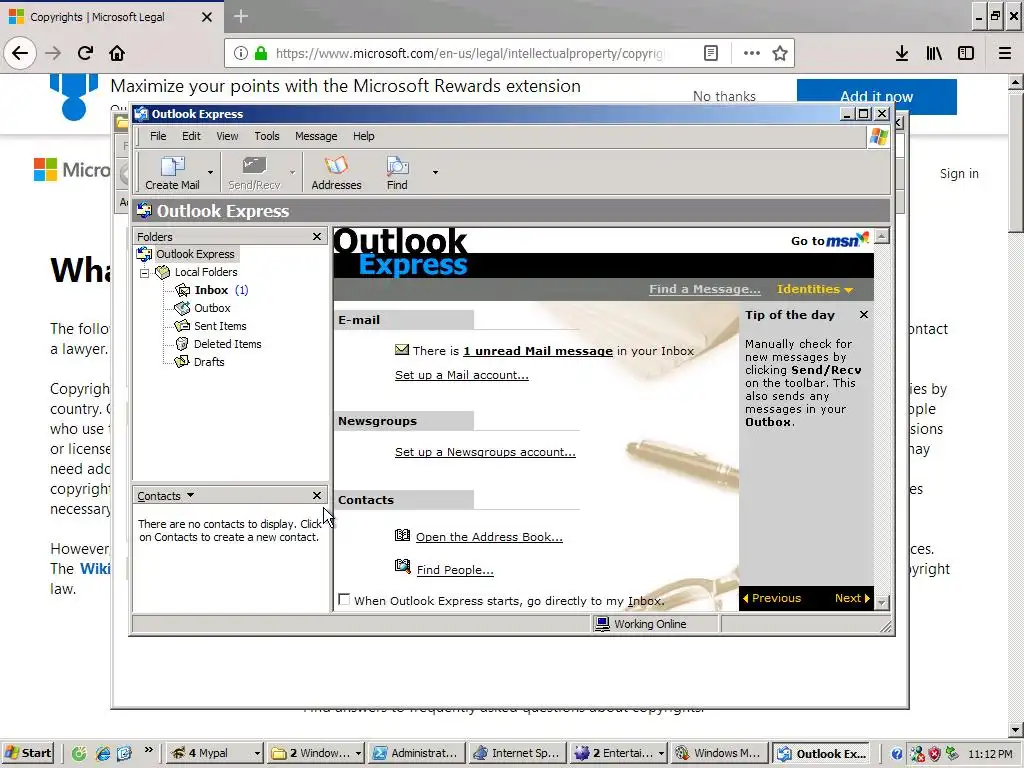The height and width of the screenshot is (768, 1024).
Task: Show site information icon in address bar
Action: click(240, 54)
